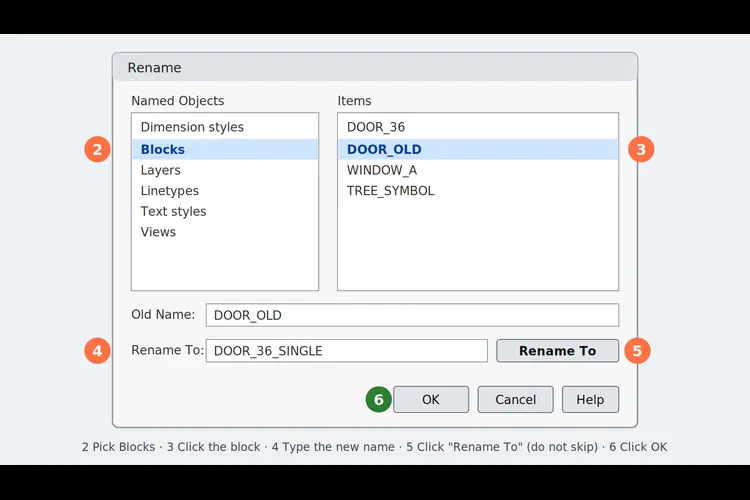Select WINDOW_A in Items list
Screen dimensions: 750x500
point(478,170)
